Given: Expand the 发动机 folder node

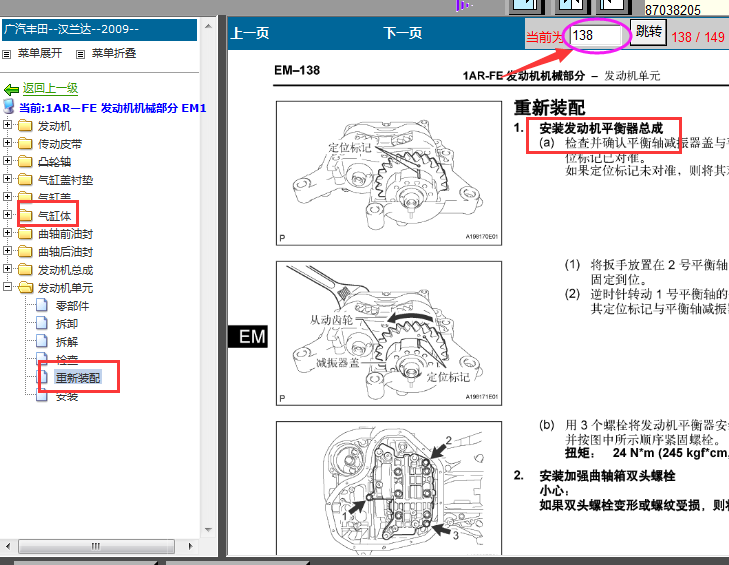Looking at the screenshot, I should tap(7, 125).
